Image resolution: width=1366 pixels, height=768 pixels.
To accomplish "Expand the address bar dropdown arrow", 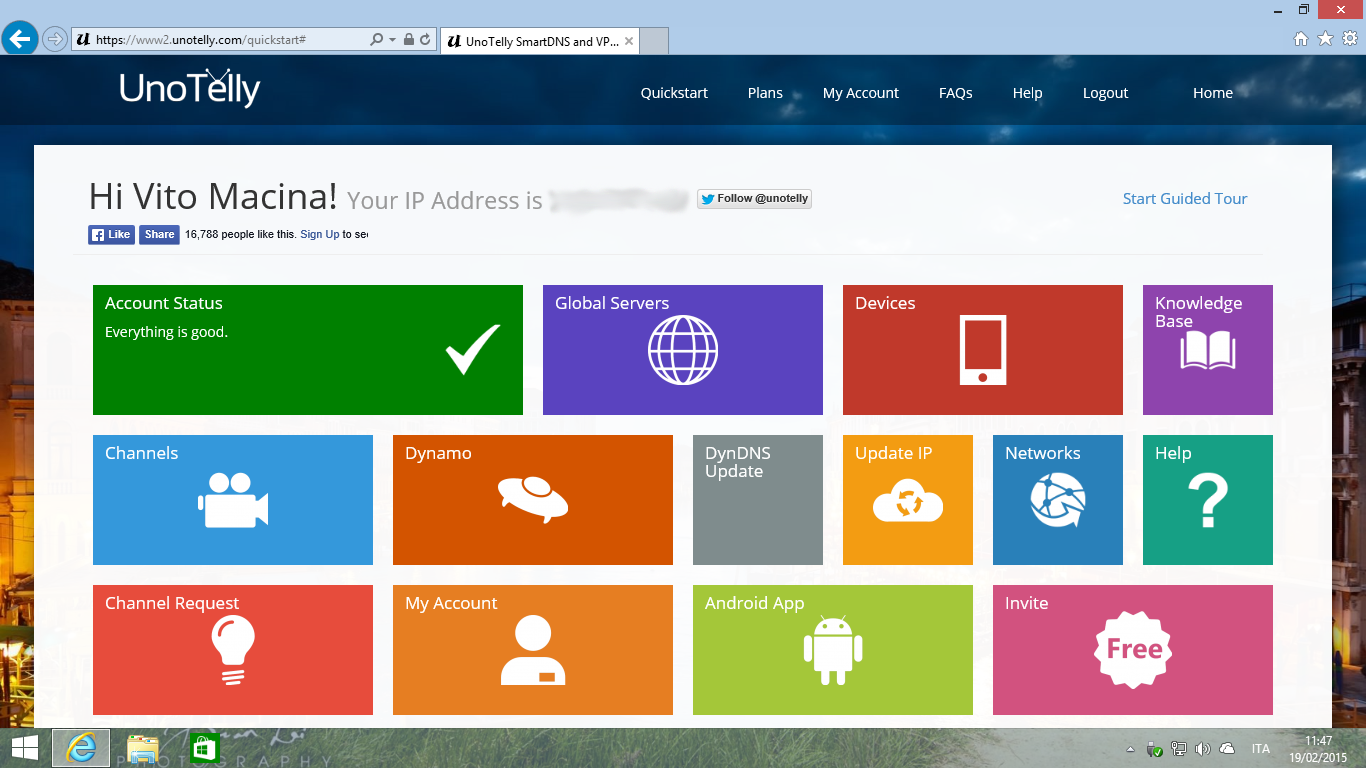I will click(391, 40).
